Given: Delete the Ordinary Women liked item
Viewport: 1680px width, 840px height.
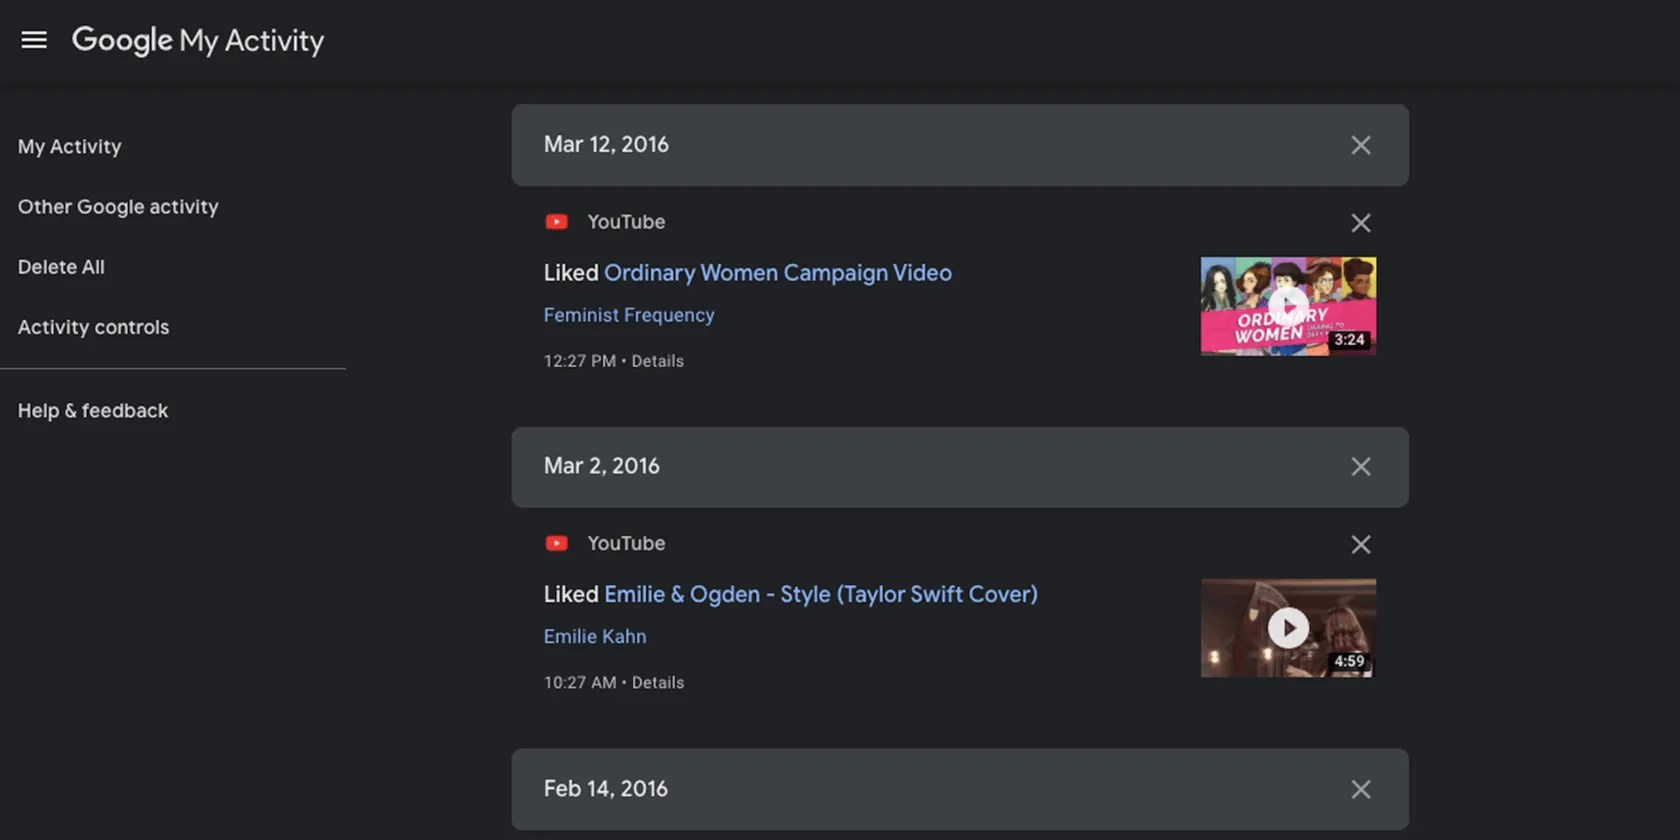Looking at the screenshot, I should [x=1361, y=223].
